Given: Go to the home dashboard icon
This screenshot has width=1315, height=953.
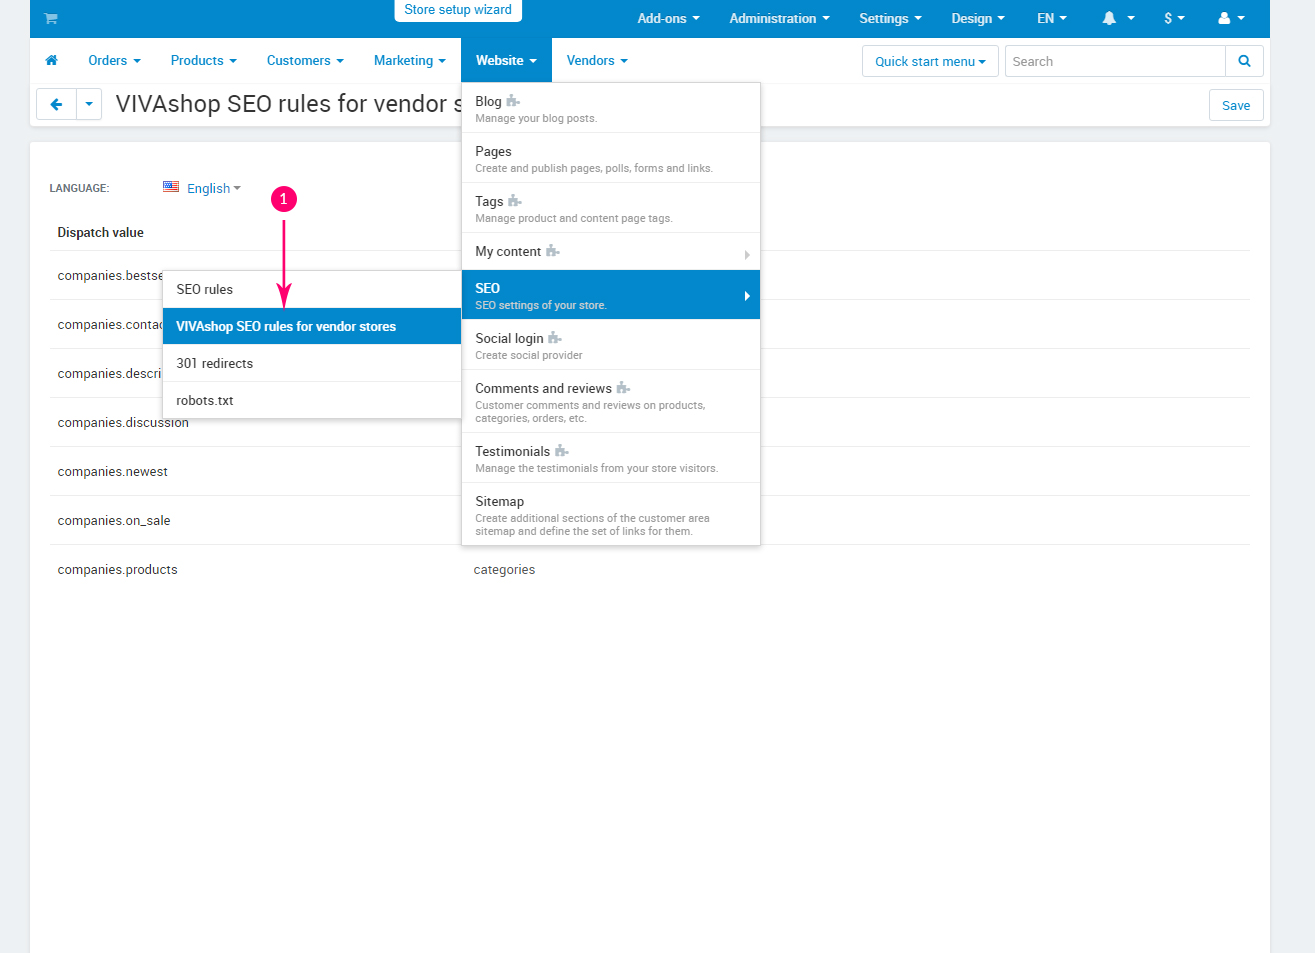Looking at the screenshot, I should point(52,61).
